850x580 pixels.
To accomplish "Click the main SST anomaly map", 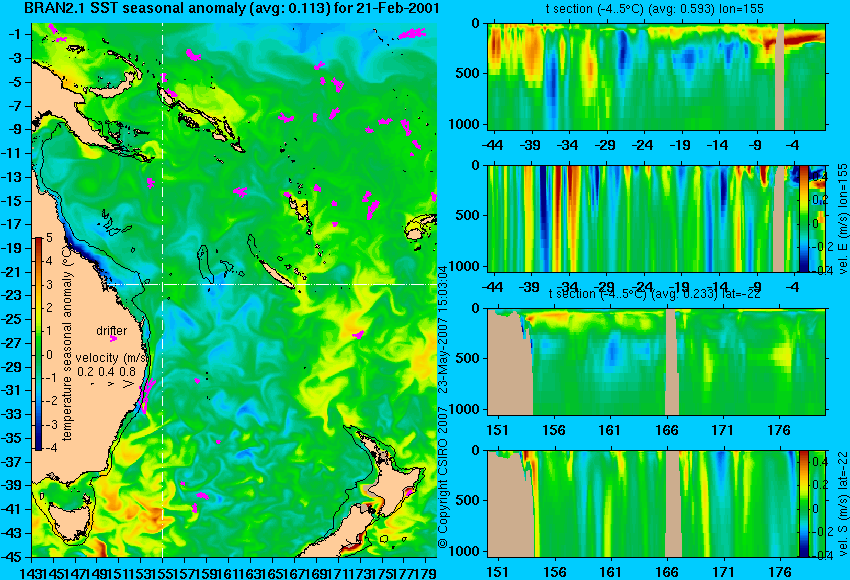I will pos(234,290).
